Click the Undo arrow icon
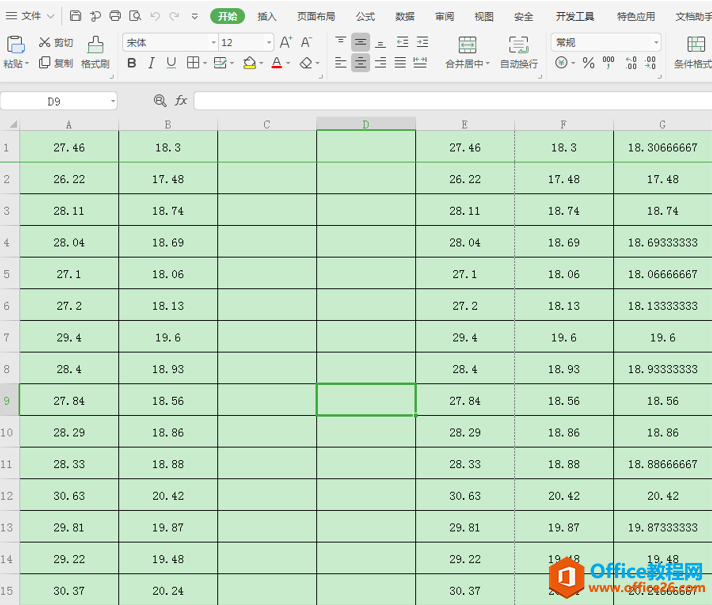Viewport: 712px width, 605px height. tap(155, 16)
